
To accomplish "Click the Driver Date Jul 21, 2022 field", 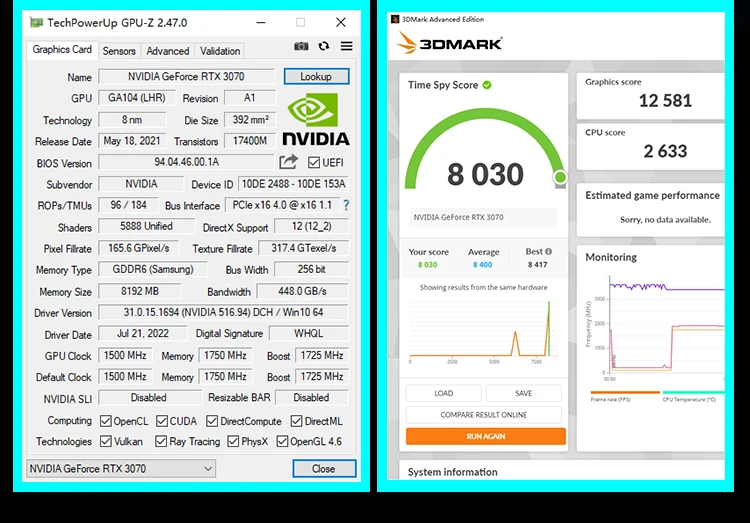I will (143, 334).
